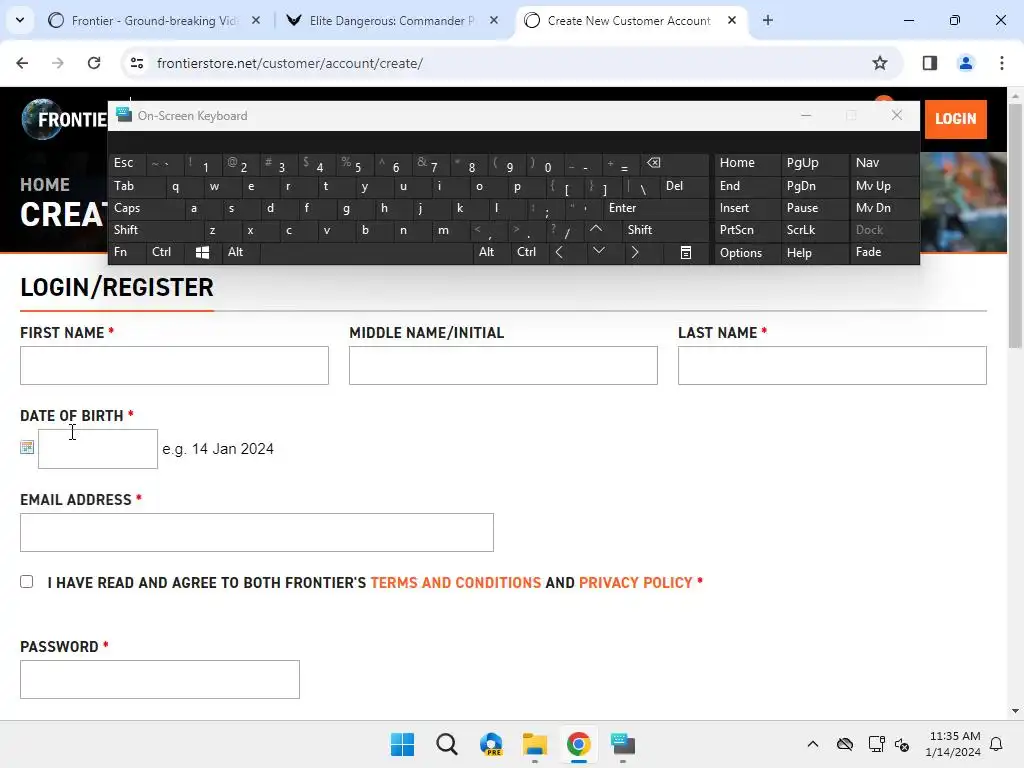Viewport: 1024px width, 768px height.
Task: Select the Create New Customer Account tab
Action: 630,20
